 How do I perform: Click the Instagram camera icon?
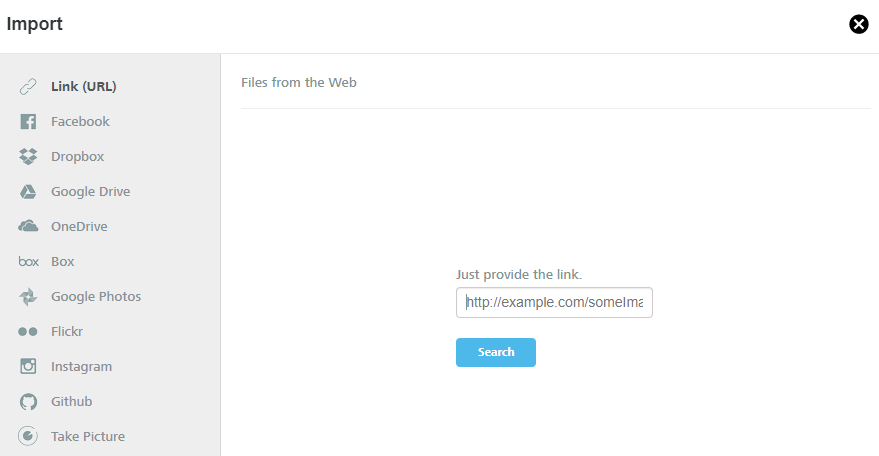click(x=28, y=366)
